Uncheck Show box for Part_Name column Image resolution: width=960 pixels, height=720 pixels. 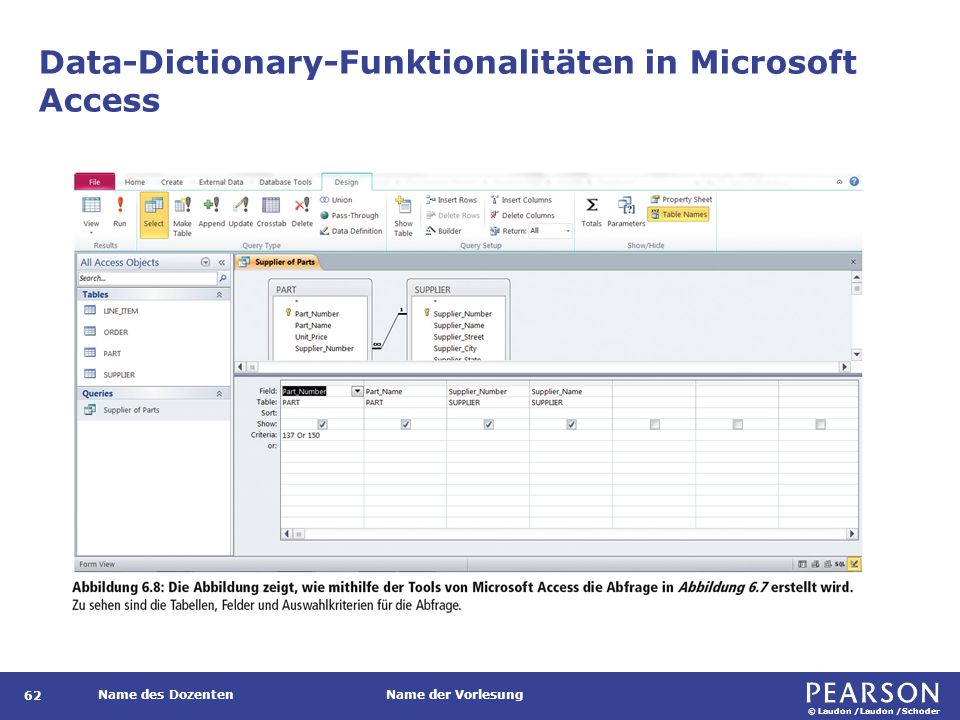pyautogui.click(x=405, y=424)
